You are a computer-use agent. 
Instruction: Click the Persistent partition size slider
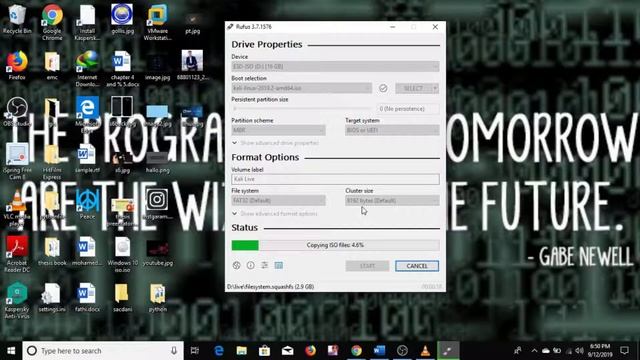pyautogui.click(x=302, y=109)
